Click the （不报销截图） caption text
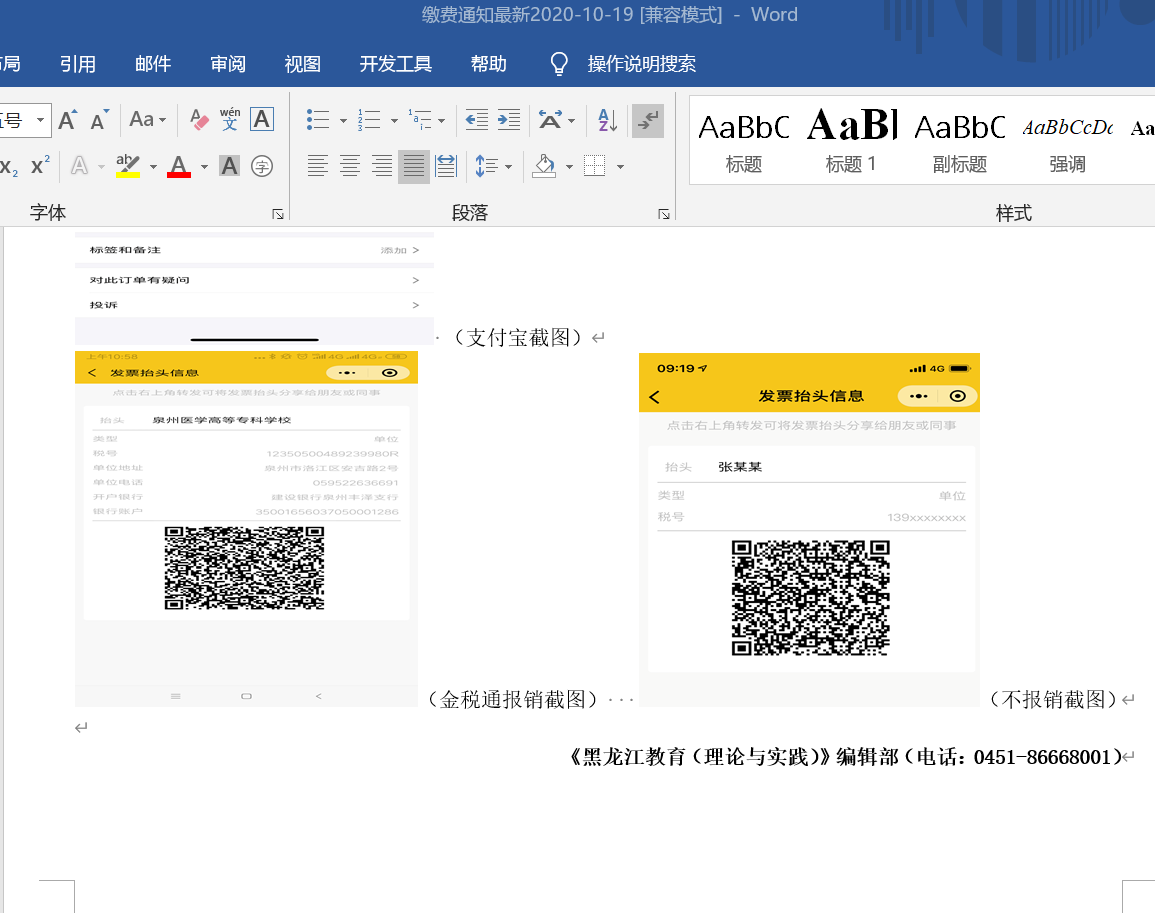The height and width of the screenshot is (913, 1155). pos(1053,699)
